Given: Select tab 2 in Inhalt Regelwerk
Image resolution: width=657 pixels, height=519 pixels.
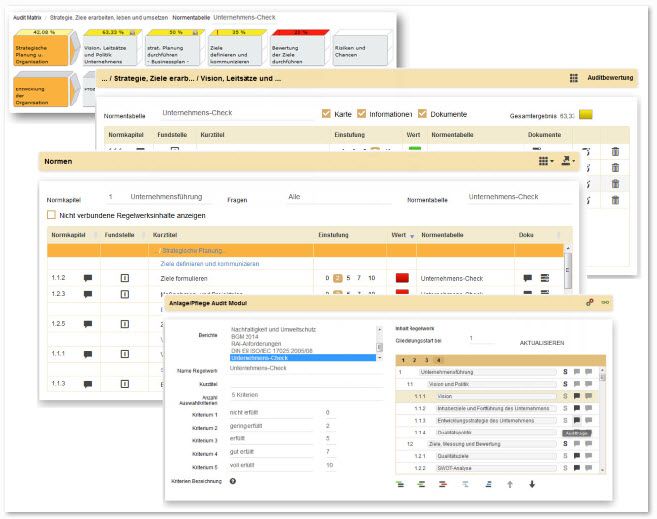Looking at the screenshot, I should click(x=413, y=360).
